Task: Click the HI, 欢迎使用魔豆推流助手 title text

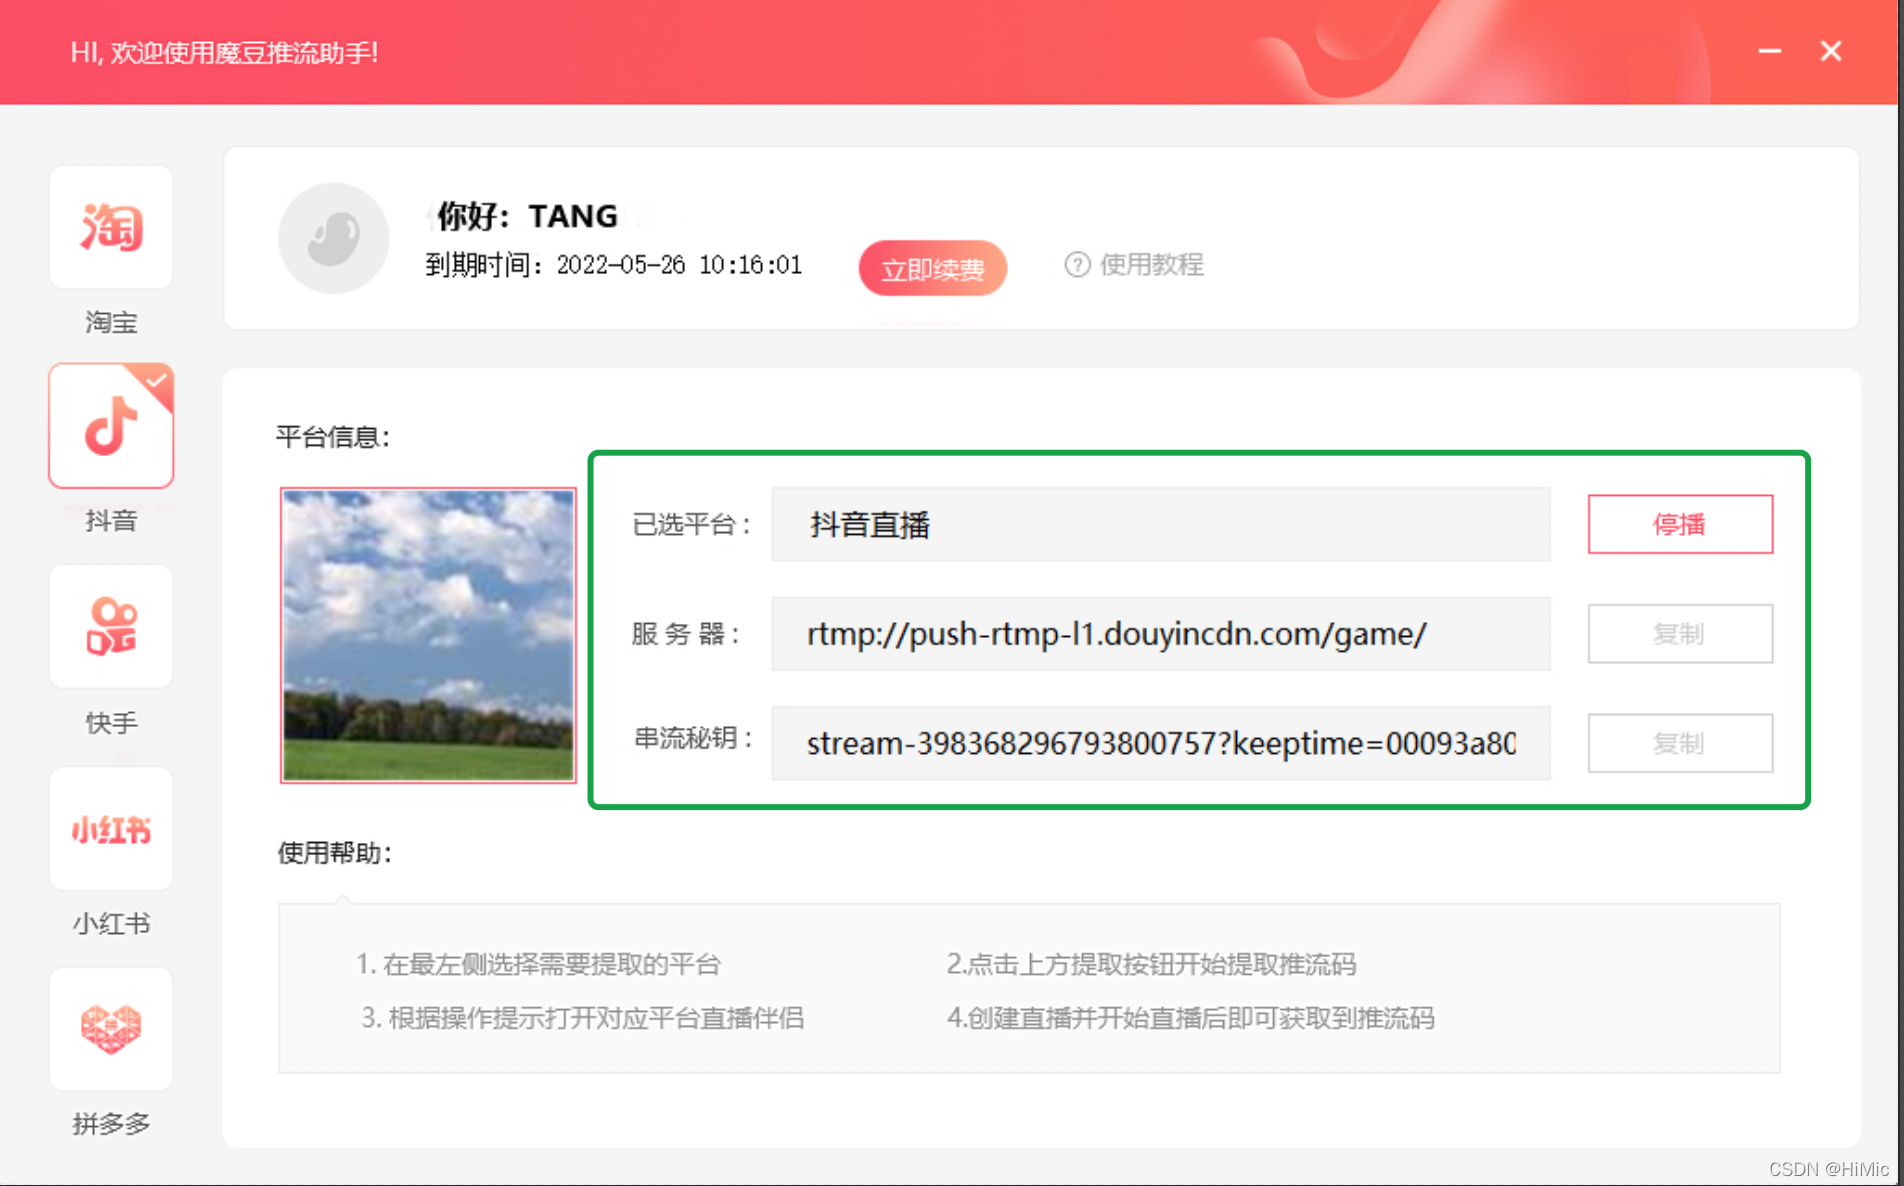Action: (224, 53)
